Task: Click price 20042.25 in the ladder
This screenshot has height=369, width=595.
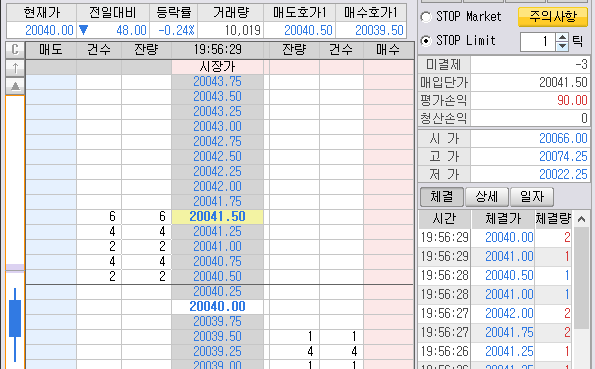Action: pyautogui.click(x=217, y=172)
